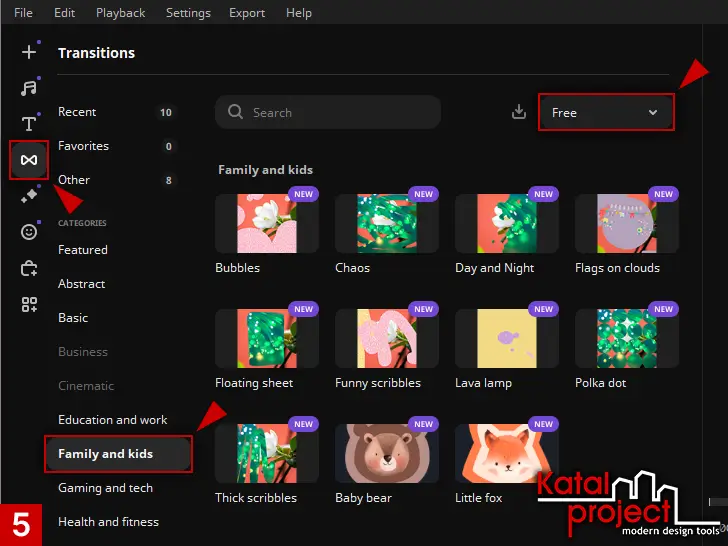This screenshot has width=728, height=546.
Task: Open the Help menu
Action: tap(299, 13)
